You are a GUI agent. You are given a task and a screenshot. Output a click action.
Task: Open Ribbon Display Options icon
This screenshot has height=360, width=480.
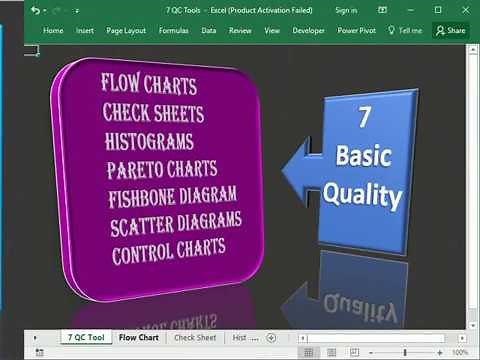[x=382, y=10]
